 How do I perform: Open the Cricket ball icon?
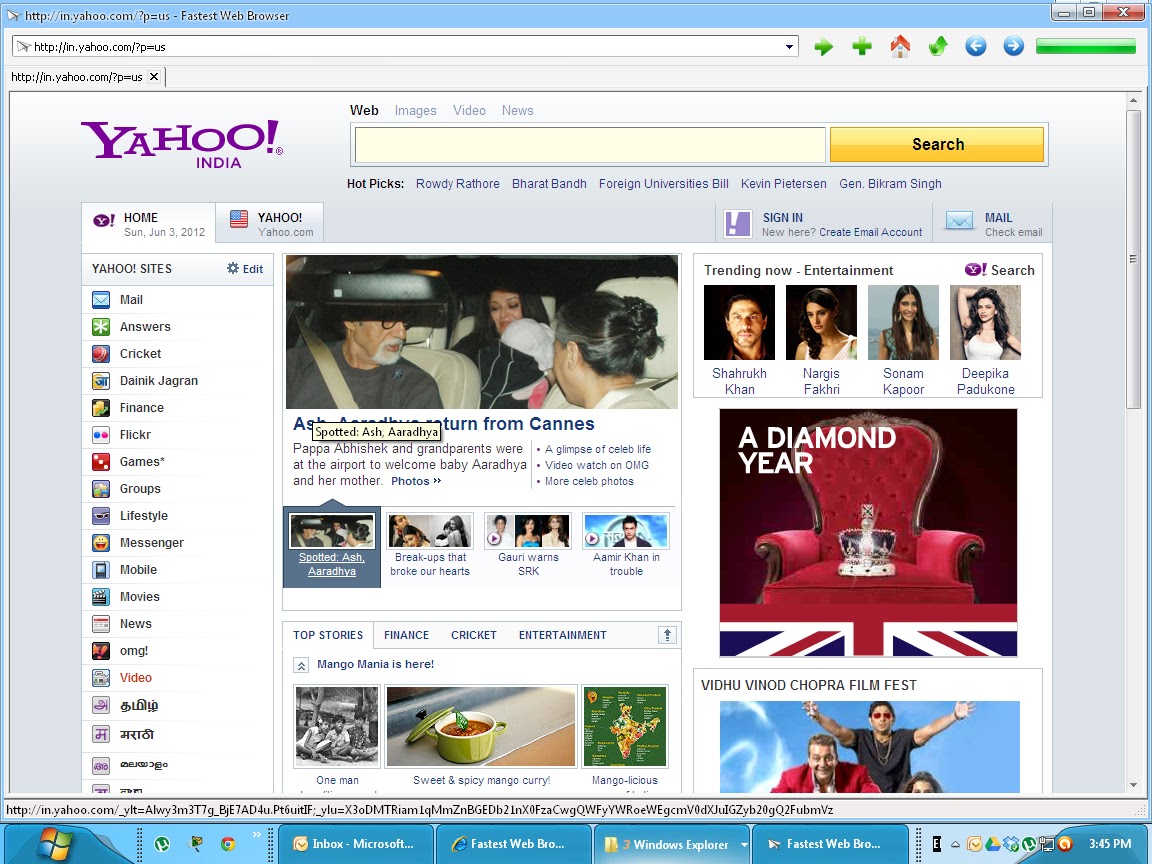[x=101, y=354]
